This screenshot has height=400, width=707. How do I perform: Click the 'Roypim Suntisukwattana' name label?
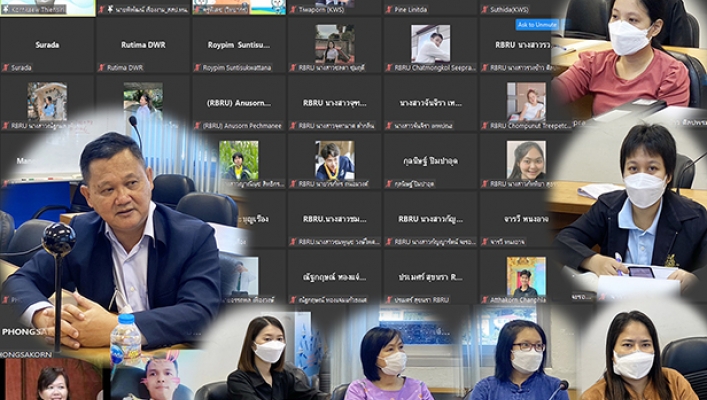[x=237, y=68]
